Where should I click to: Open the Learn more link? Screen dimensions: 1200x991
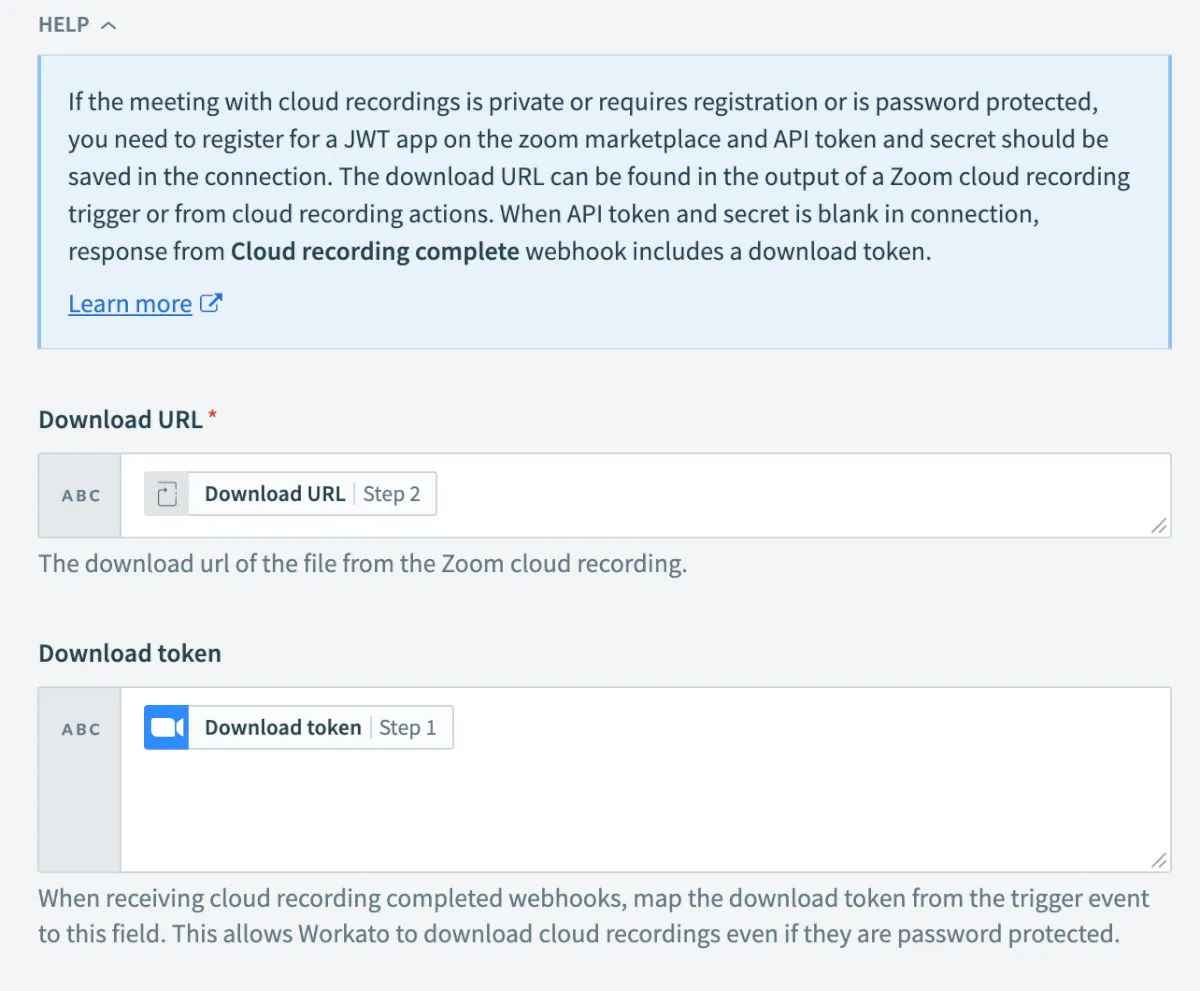coord(130,304)
